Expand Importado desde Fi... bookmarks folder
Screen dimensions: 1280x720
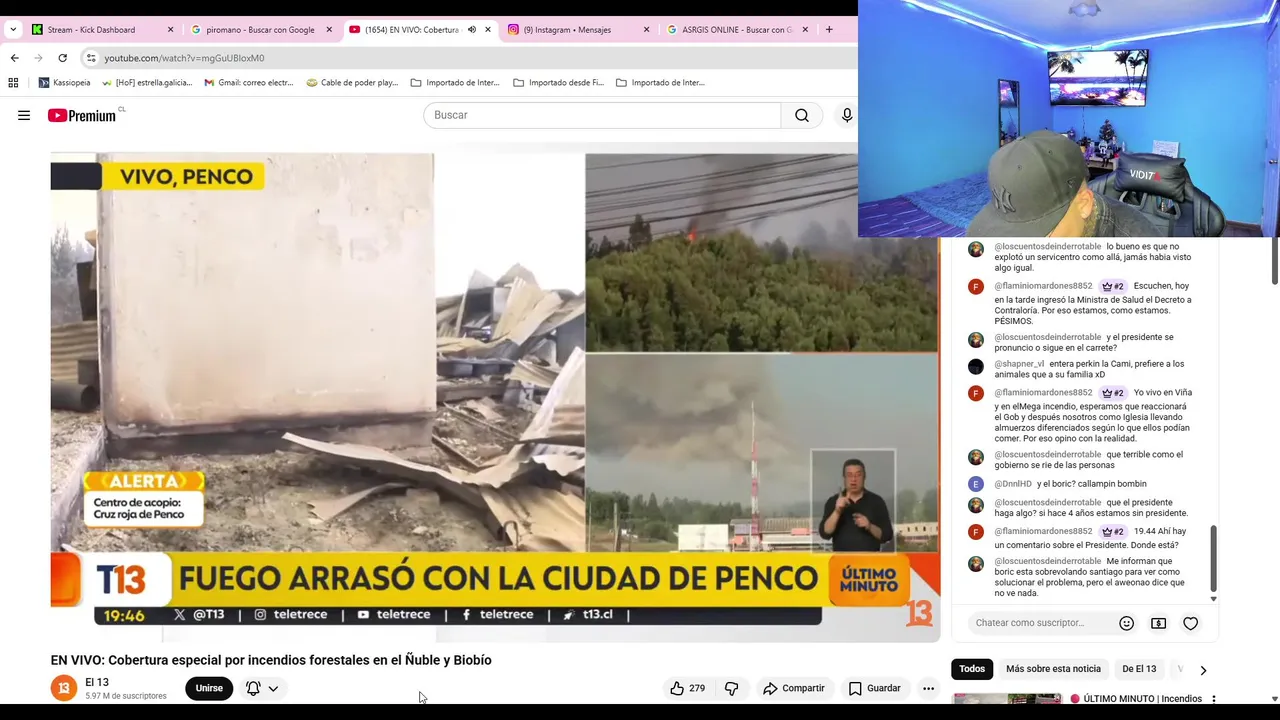(x=558, y=83)
